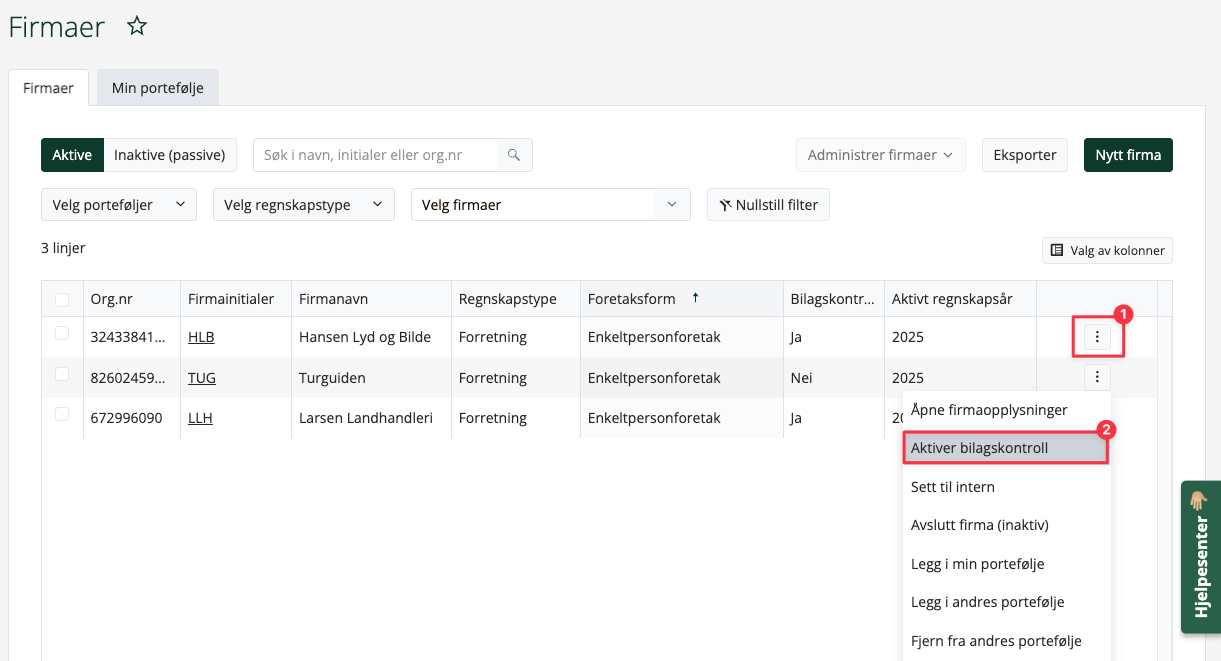Switch to Firmaer tab
This screenshot has height=661, width=1221.
[48, 88]
